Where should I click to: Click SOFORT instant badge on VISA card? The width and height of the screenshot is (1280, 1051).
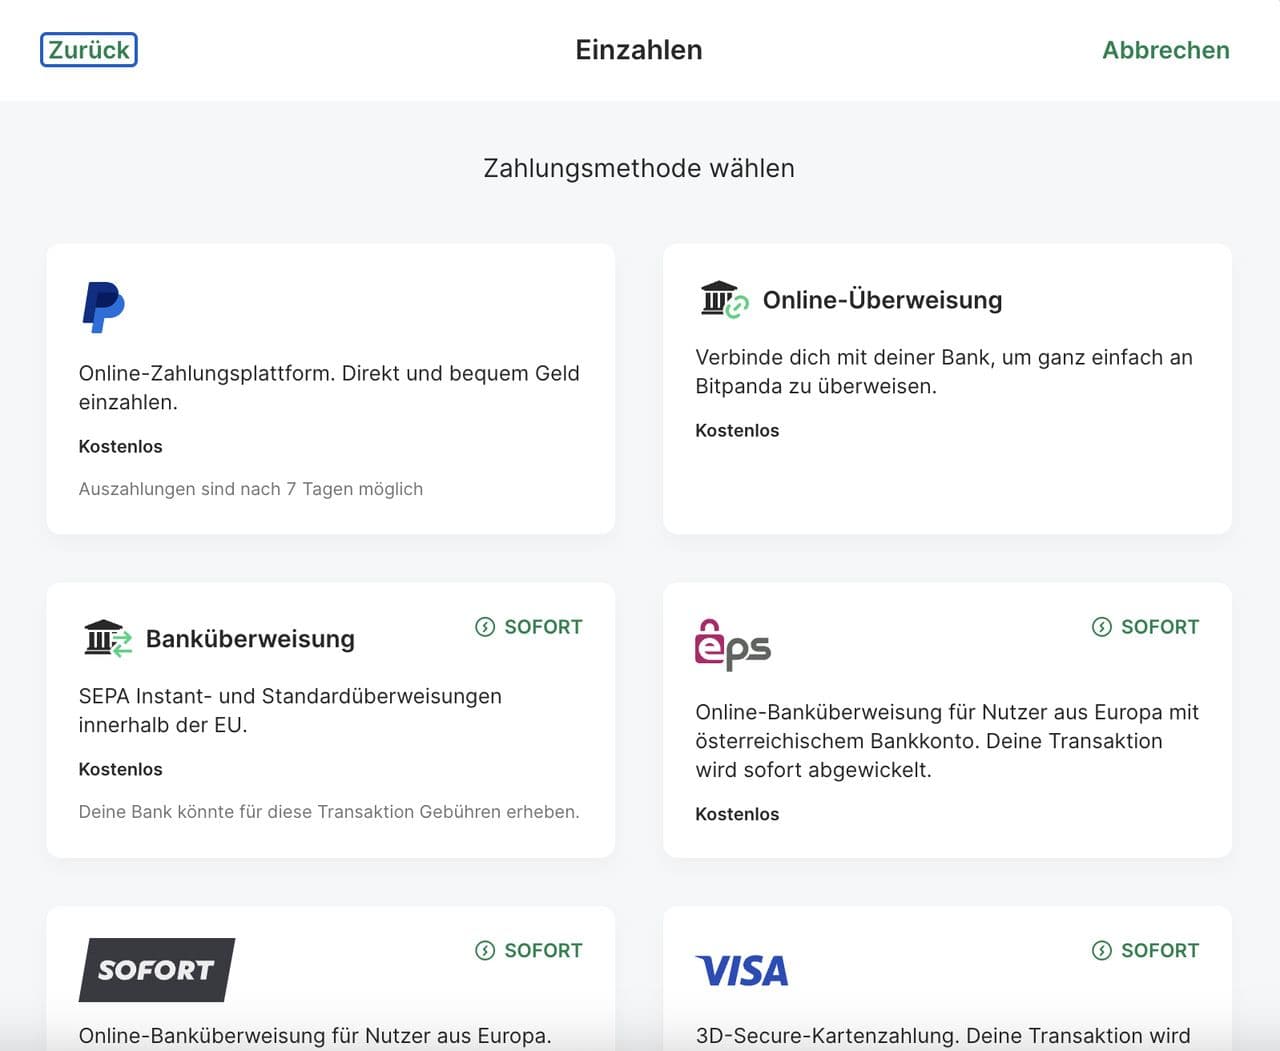click(x=1146, y=951)
